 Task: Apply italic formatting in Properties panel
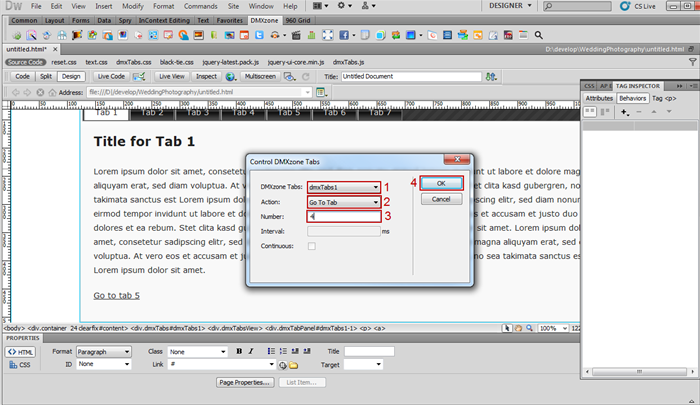pos(251,351)
